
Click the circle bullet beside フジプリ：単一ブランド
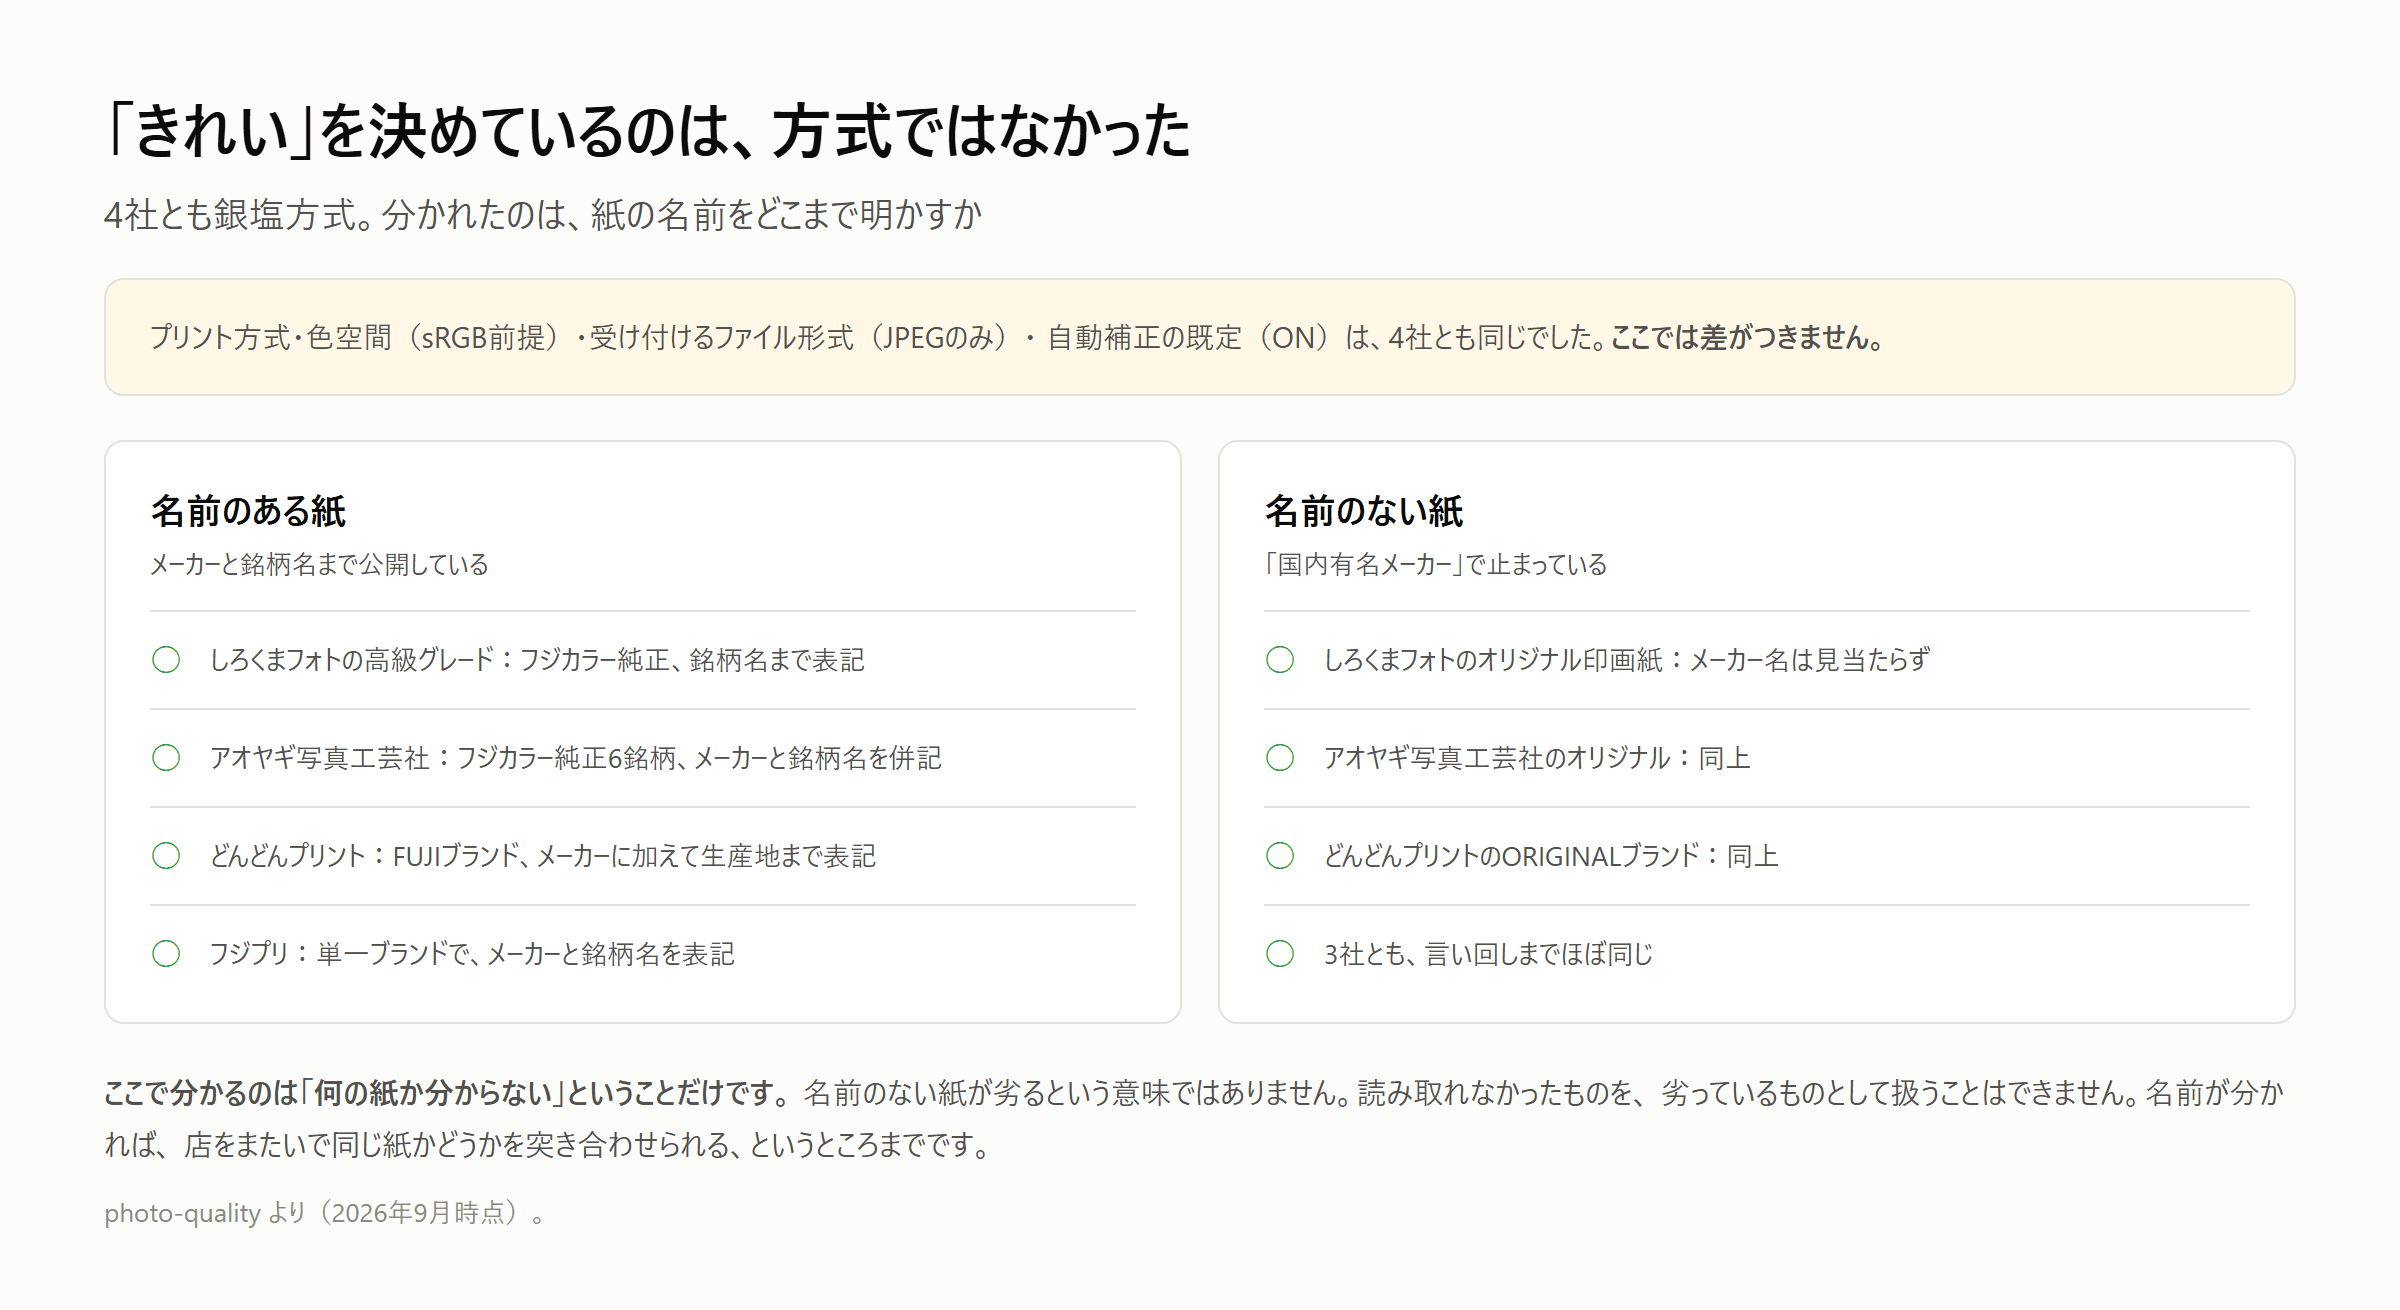[x=166, y=954]
